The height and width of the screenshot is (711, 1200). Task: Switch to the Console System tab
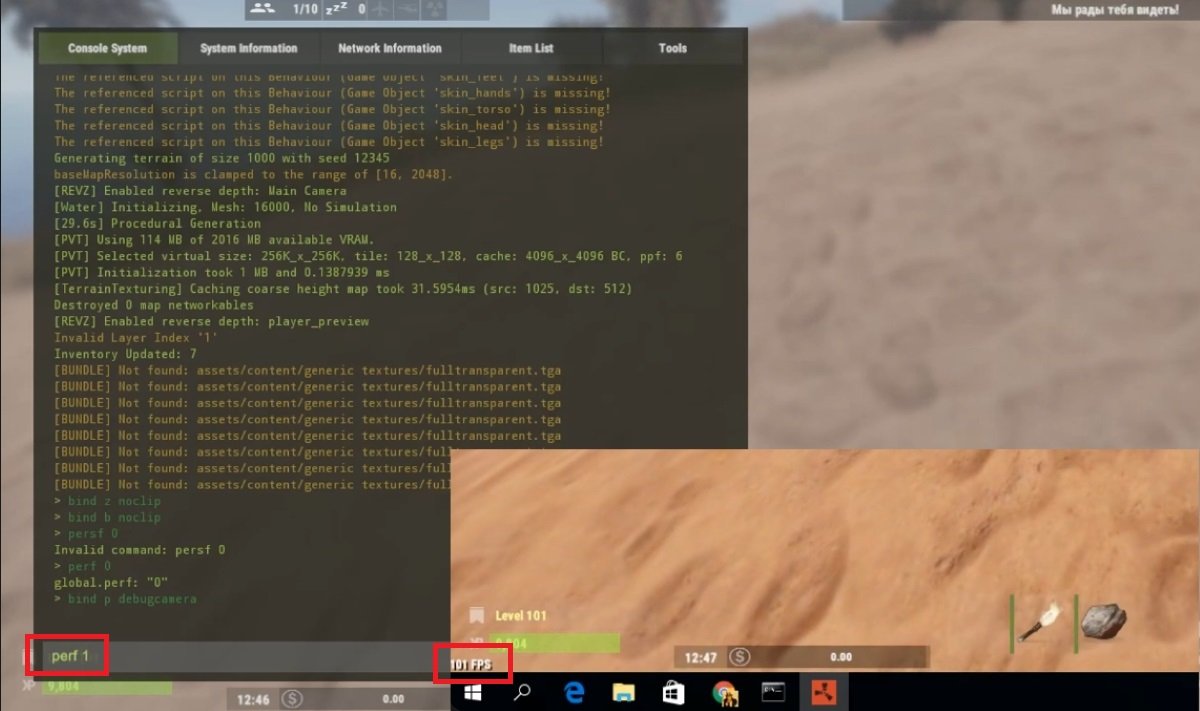tap(107, 48)
